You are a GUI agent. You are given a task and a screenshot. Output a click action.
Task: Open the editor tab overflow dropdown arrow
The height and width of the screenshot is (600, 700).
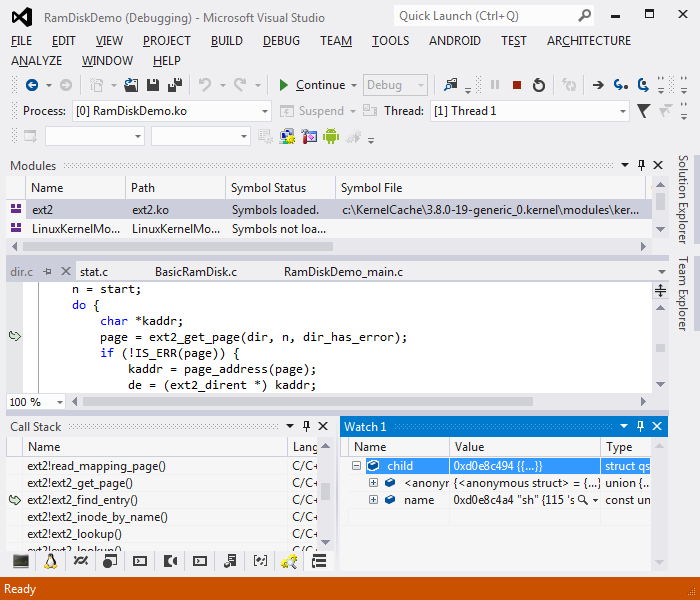(662, 272)
